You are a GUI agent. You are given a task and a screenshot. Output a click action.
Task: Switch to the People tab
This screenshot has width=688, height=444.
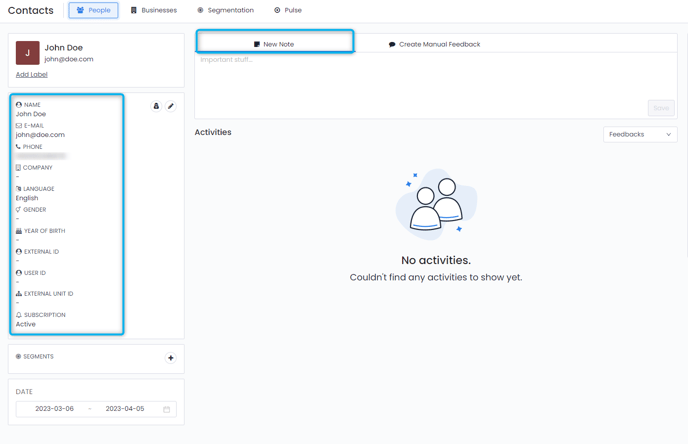click(x=94, y=10)
